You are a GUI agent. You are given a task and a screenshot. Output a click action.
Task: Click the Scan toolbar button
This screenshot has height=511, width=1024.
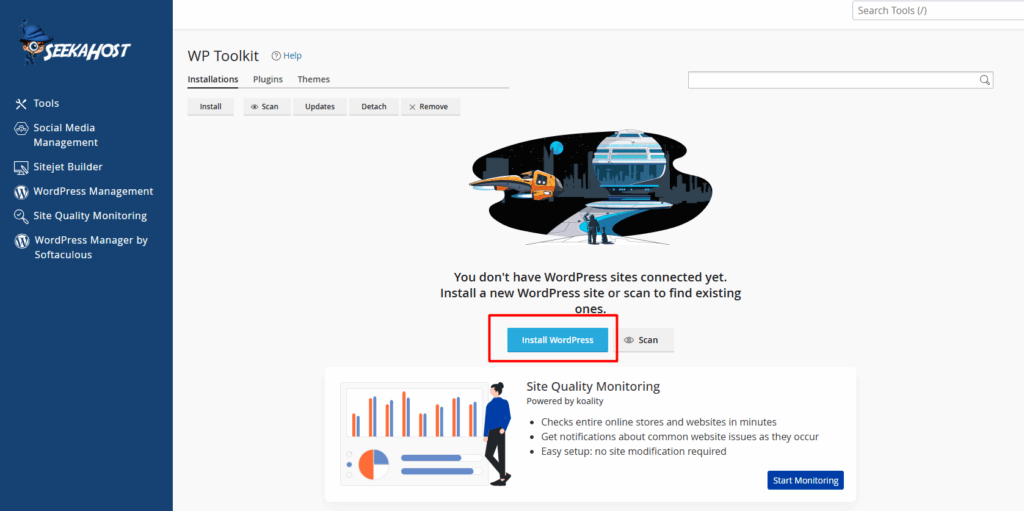pos(265,106)
